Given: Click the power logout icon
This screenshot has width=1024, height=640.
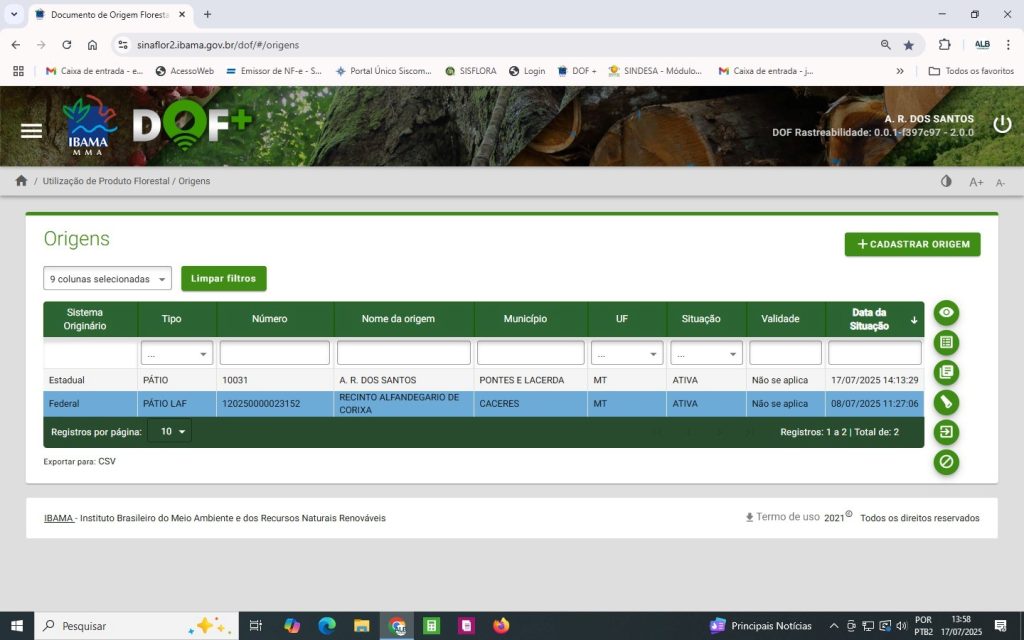Looking at the screenshot, I should (x=1001, y=125).
